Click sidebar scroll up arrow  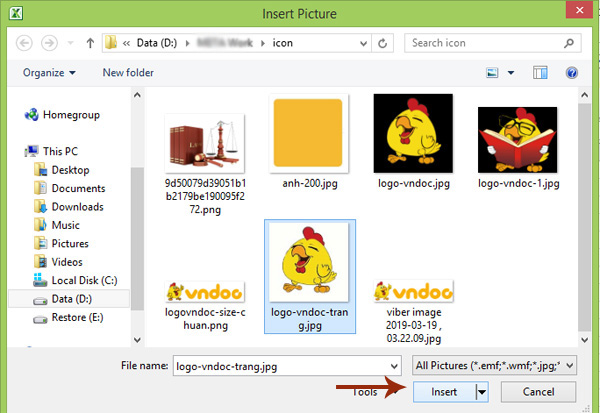coord(137,95)
